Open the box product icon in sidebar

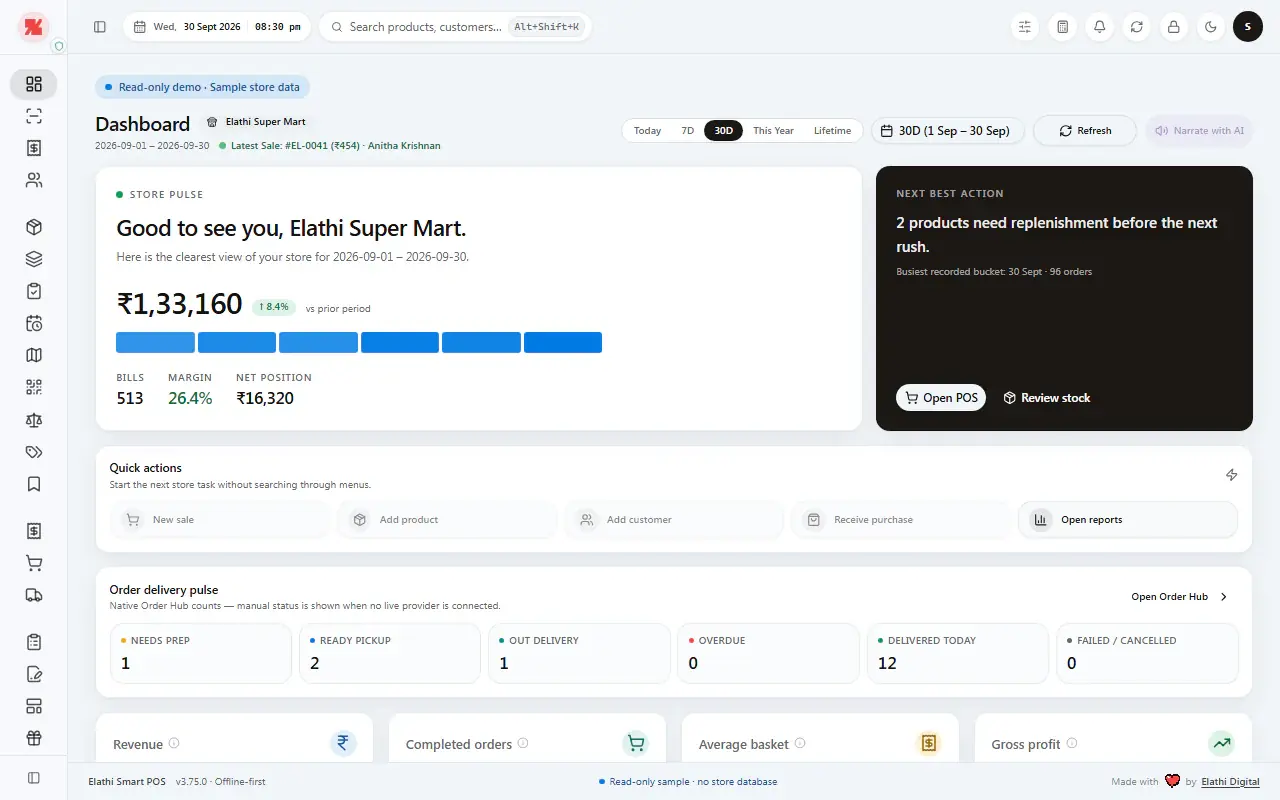(34, 227)
